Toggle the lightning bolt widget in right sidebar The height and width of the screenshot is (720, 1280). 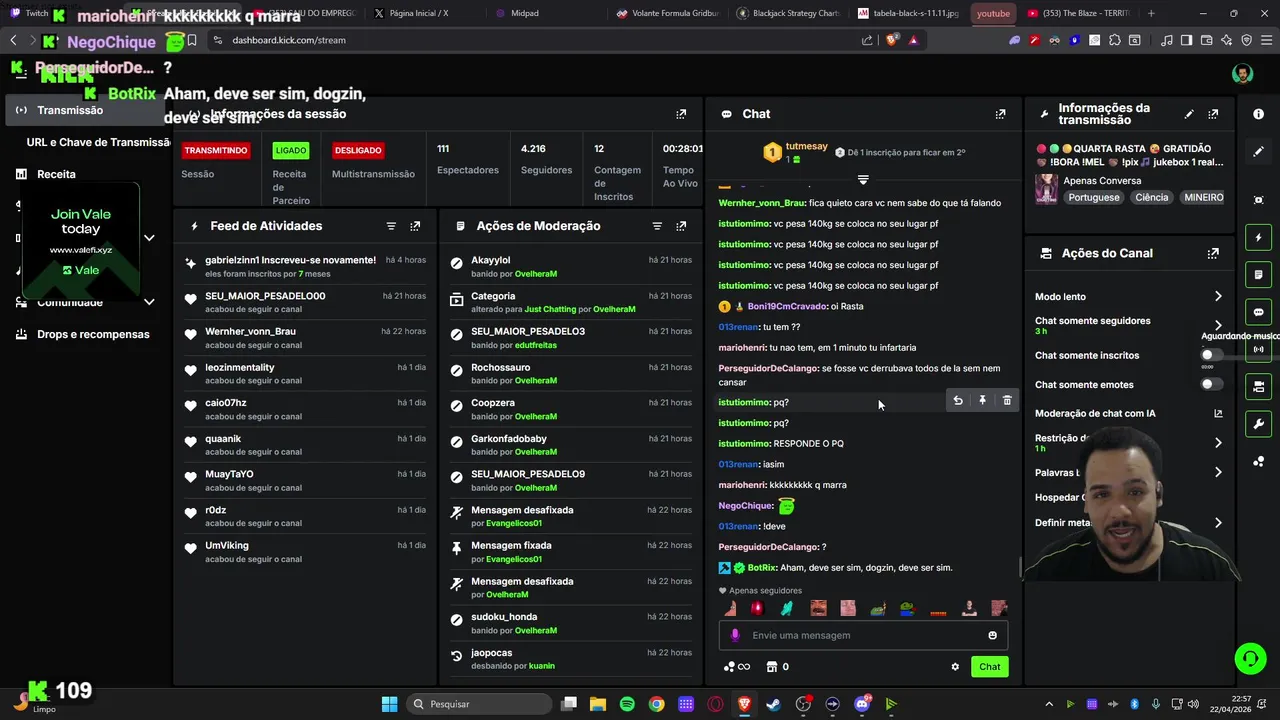click(1259, 238)
